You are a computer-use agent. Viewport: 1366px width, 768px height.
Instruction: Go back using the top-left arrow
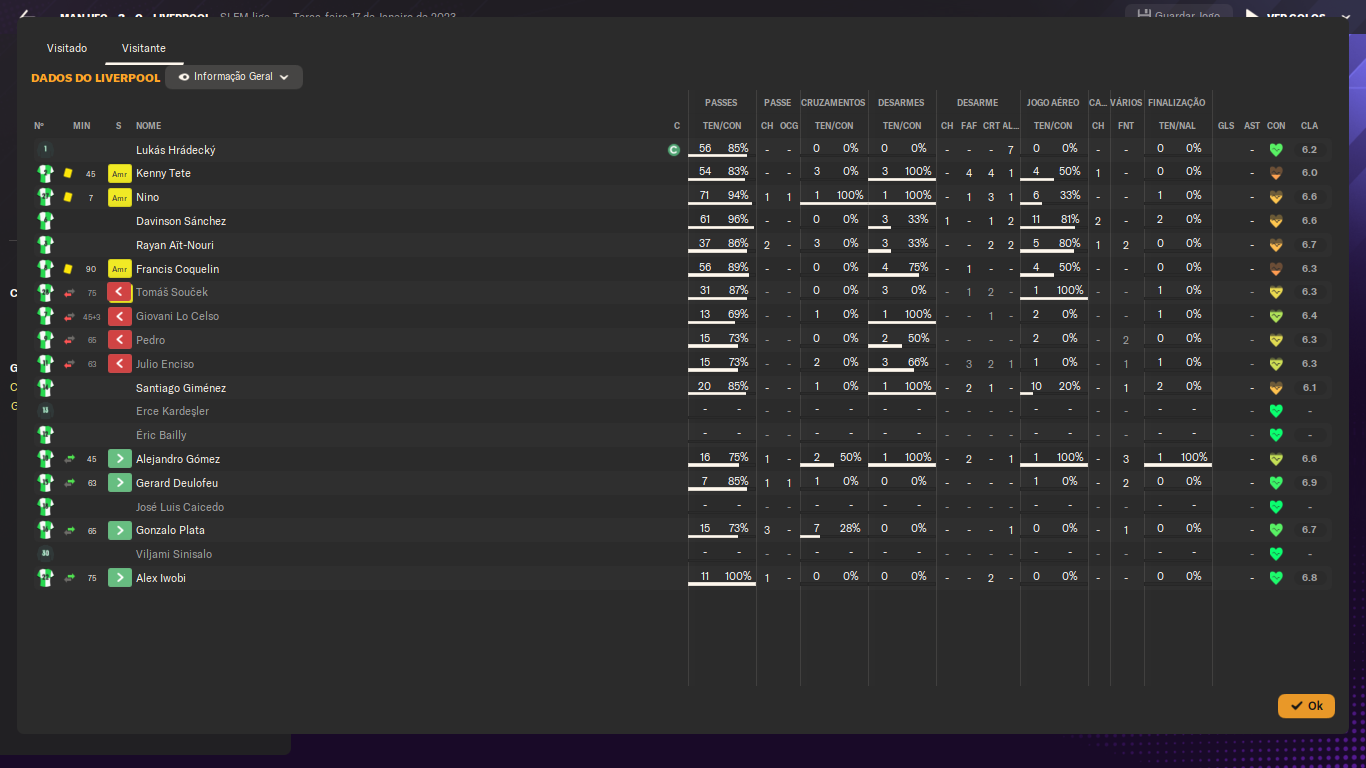[x=26, y=16]
